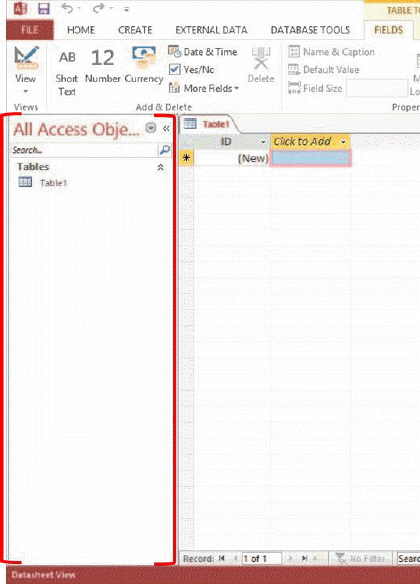
Task: Click the navigation pane Search box
Action: (85, 150)
